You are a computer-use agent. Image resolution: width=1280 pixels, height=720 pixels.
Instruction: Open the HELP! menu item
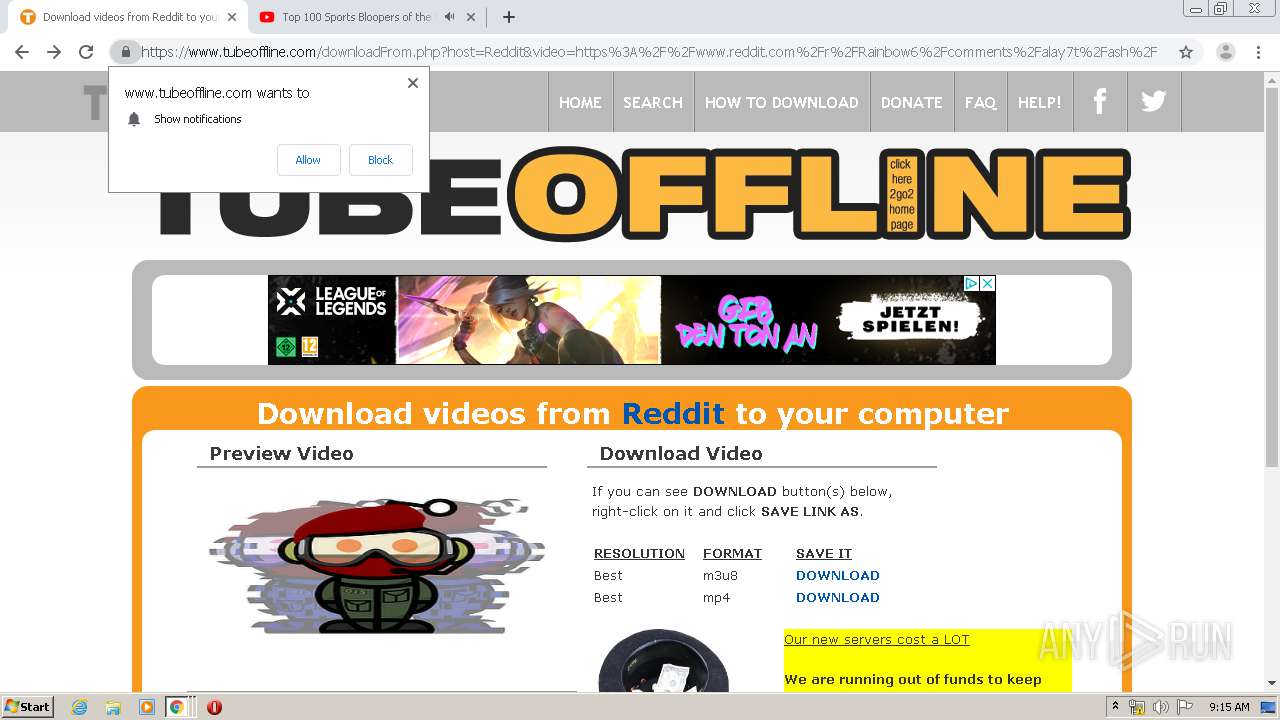click(1040, 102)
